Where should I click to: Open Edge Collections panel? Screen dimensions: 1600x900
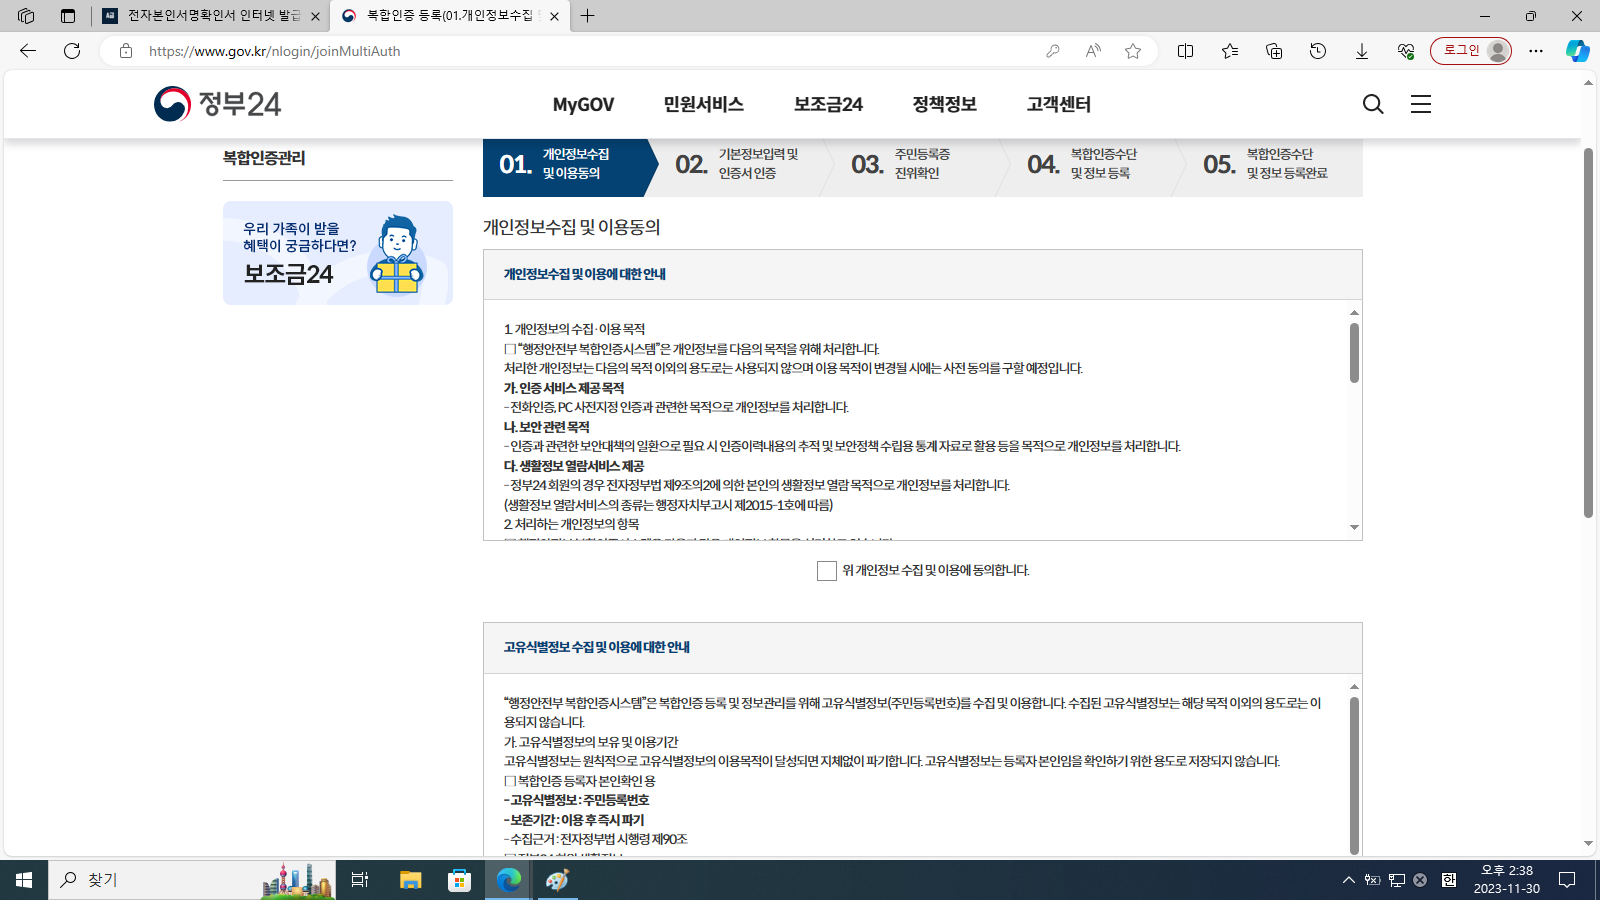tap(1274, 51)
